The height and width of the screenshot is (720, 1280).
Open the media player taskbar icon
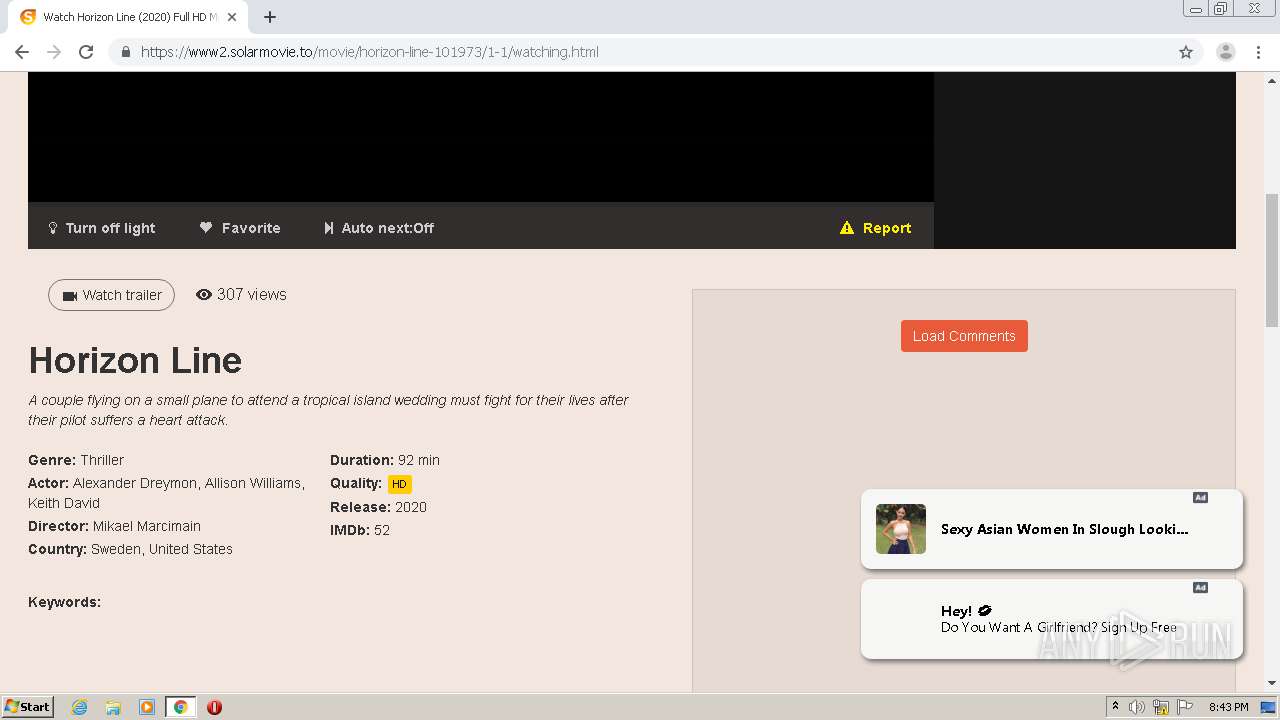coord(147,707)
